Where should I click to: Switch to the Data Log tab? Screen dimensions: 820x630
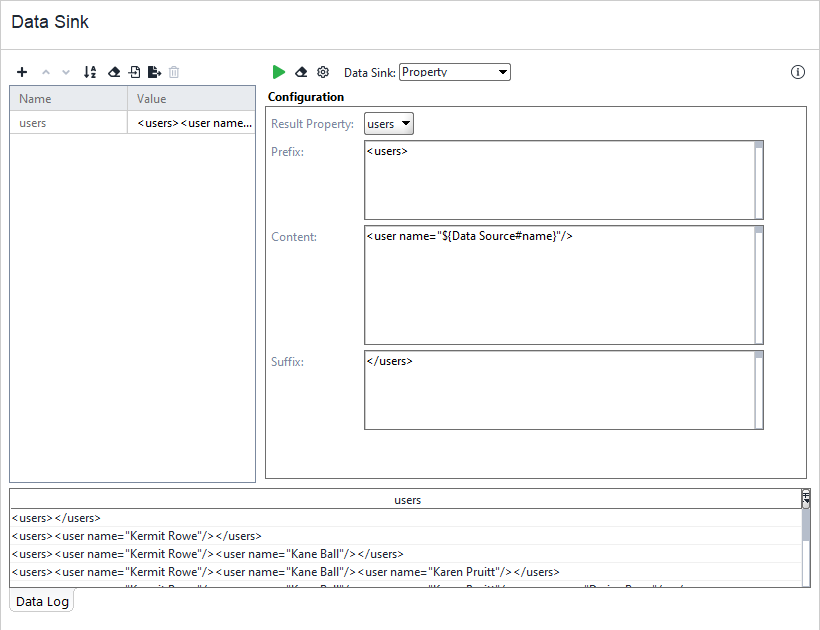click(42, 601)
